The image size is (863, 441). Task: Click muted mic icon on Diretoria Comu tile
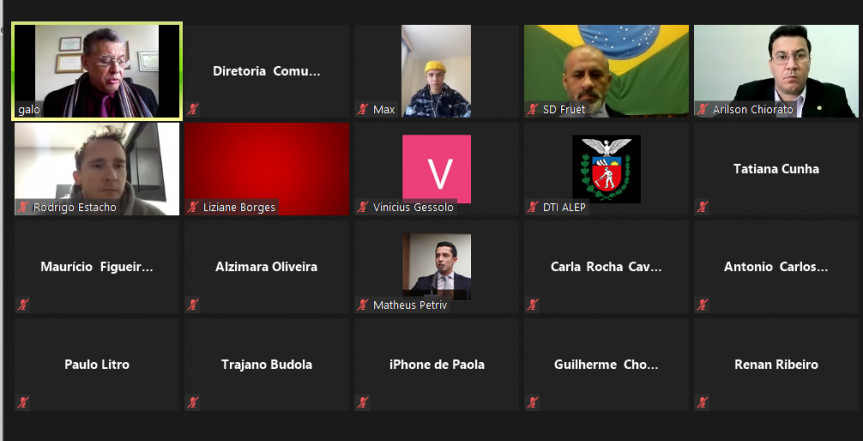pos(193,109)
